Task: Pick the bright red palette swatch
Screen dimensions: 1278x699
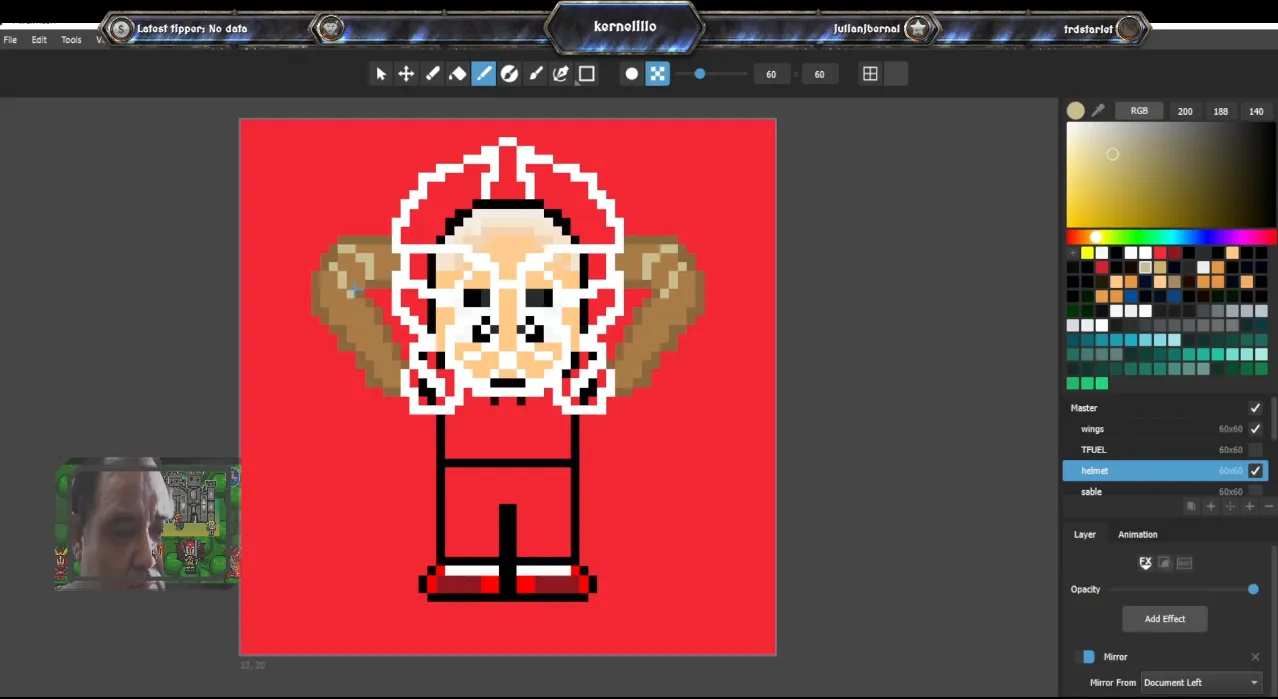Action: click(1160, 253)
